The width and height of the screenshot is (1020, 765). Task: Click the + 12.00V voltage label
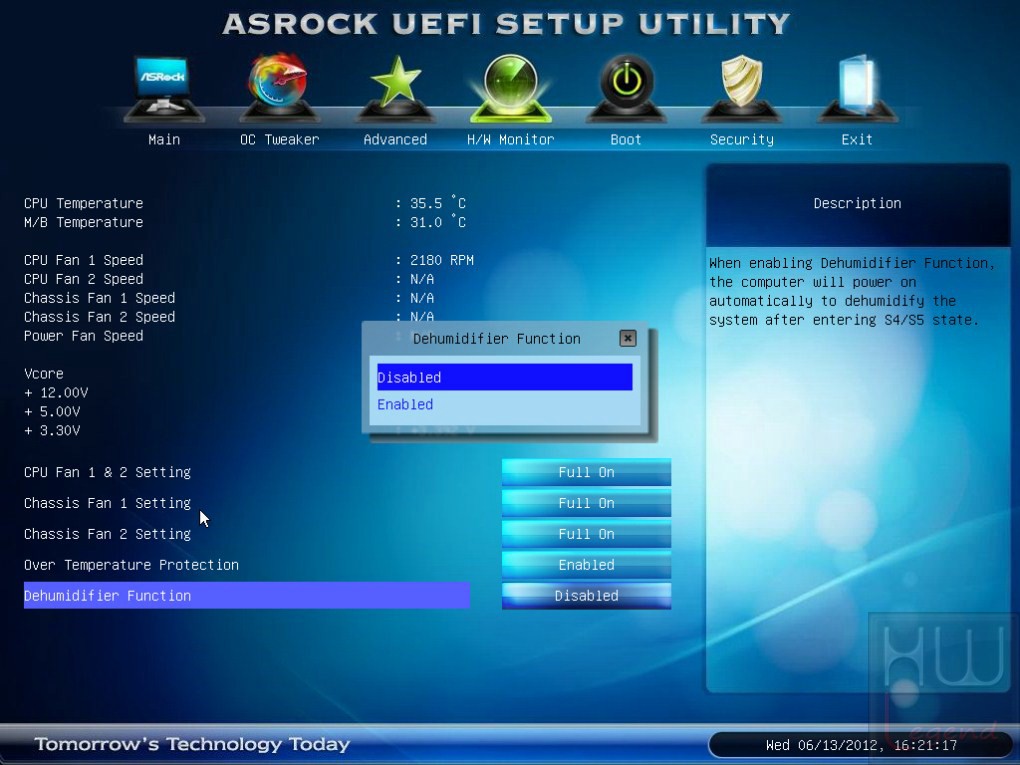pyautogui.click(x=56, y=392)
